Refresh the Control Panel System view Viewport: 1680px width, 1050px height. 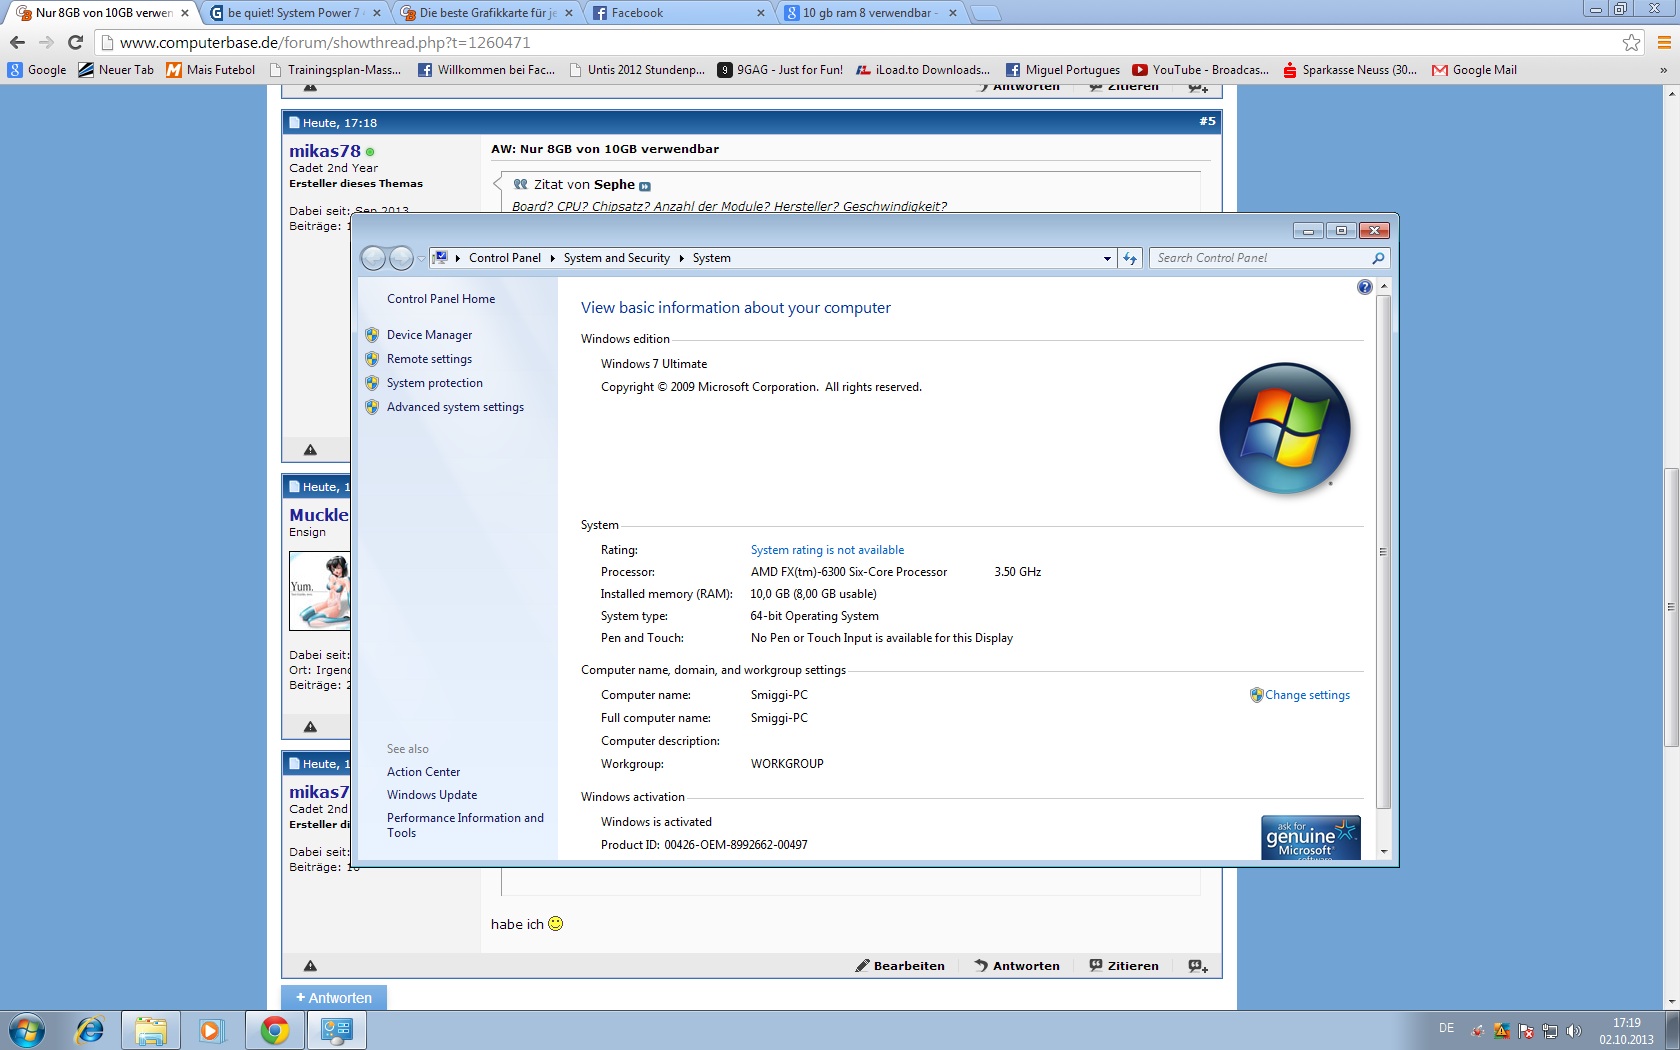1130,258
